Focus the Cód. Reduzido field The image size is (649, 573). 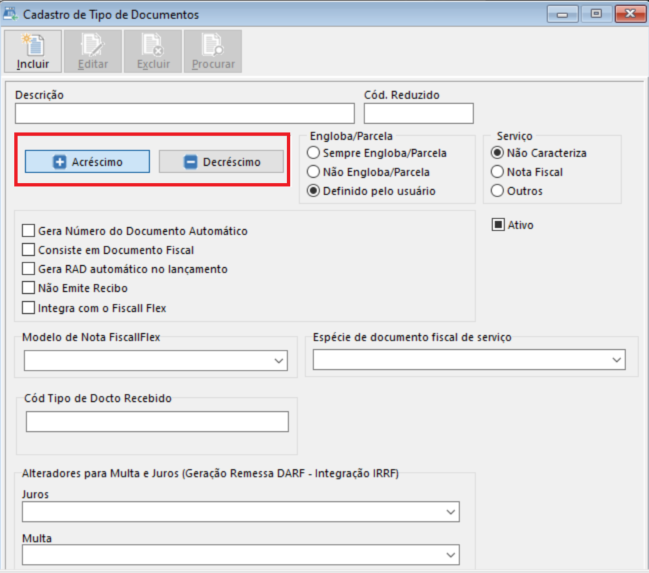pos(418,113)
